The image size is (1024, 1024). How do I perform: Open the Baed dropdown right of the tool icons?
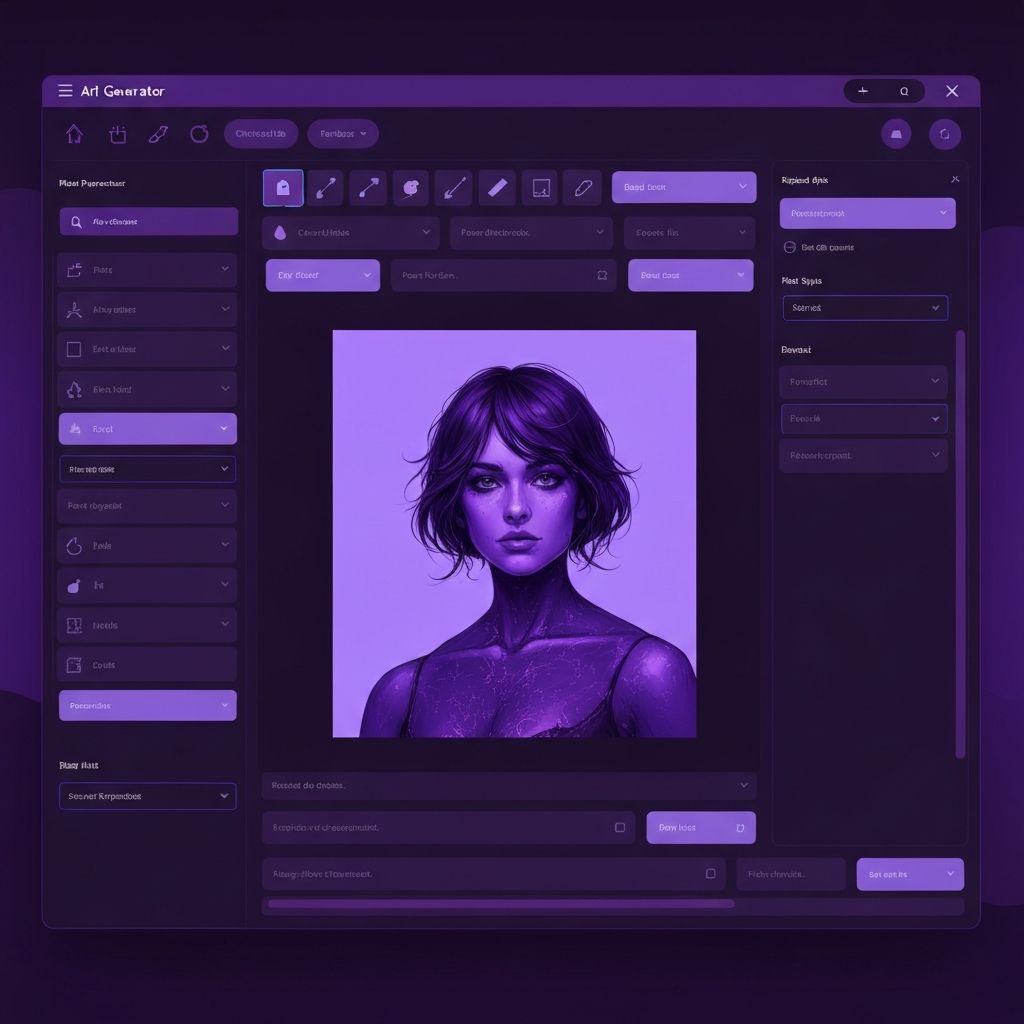(x=684, y=187)
